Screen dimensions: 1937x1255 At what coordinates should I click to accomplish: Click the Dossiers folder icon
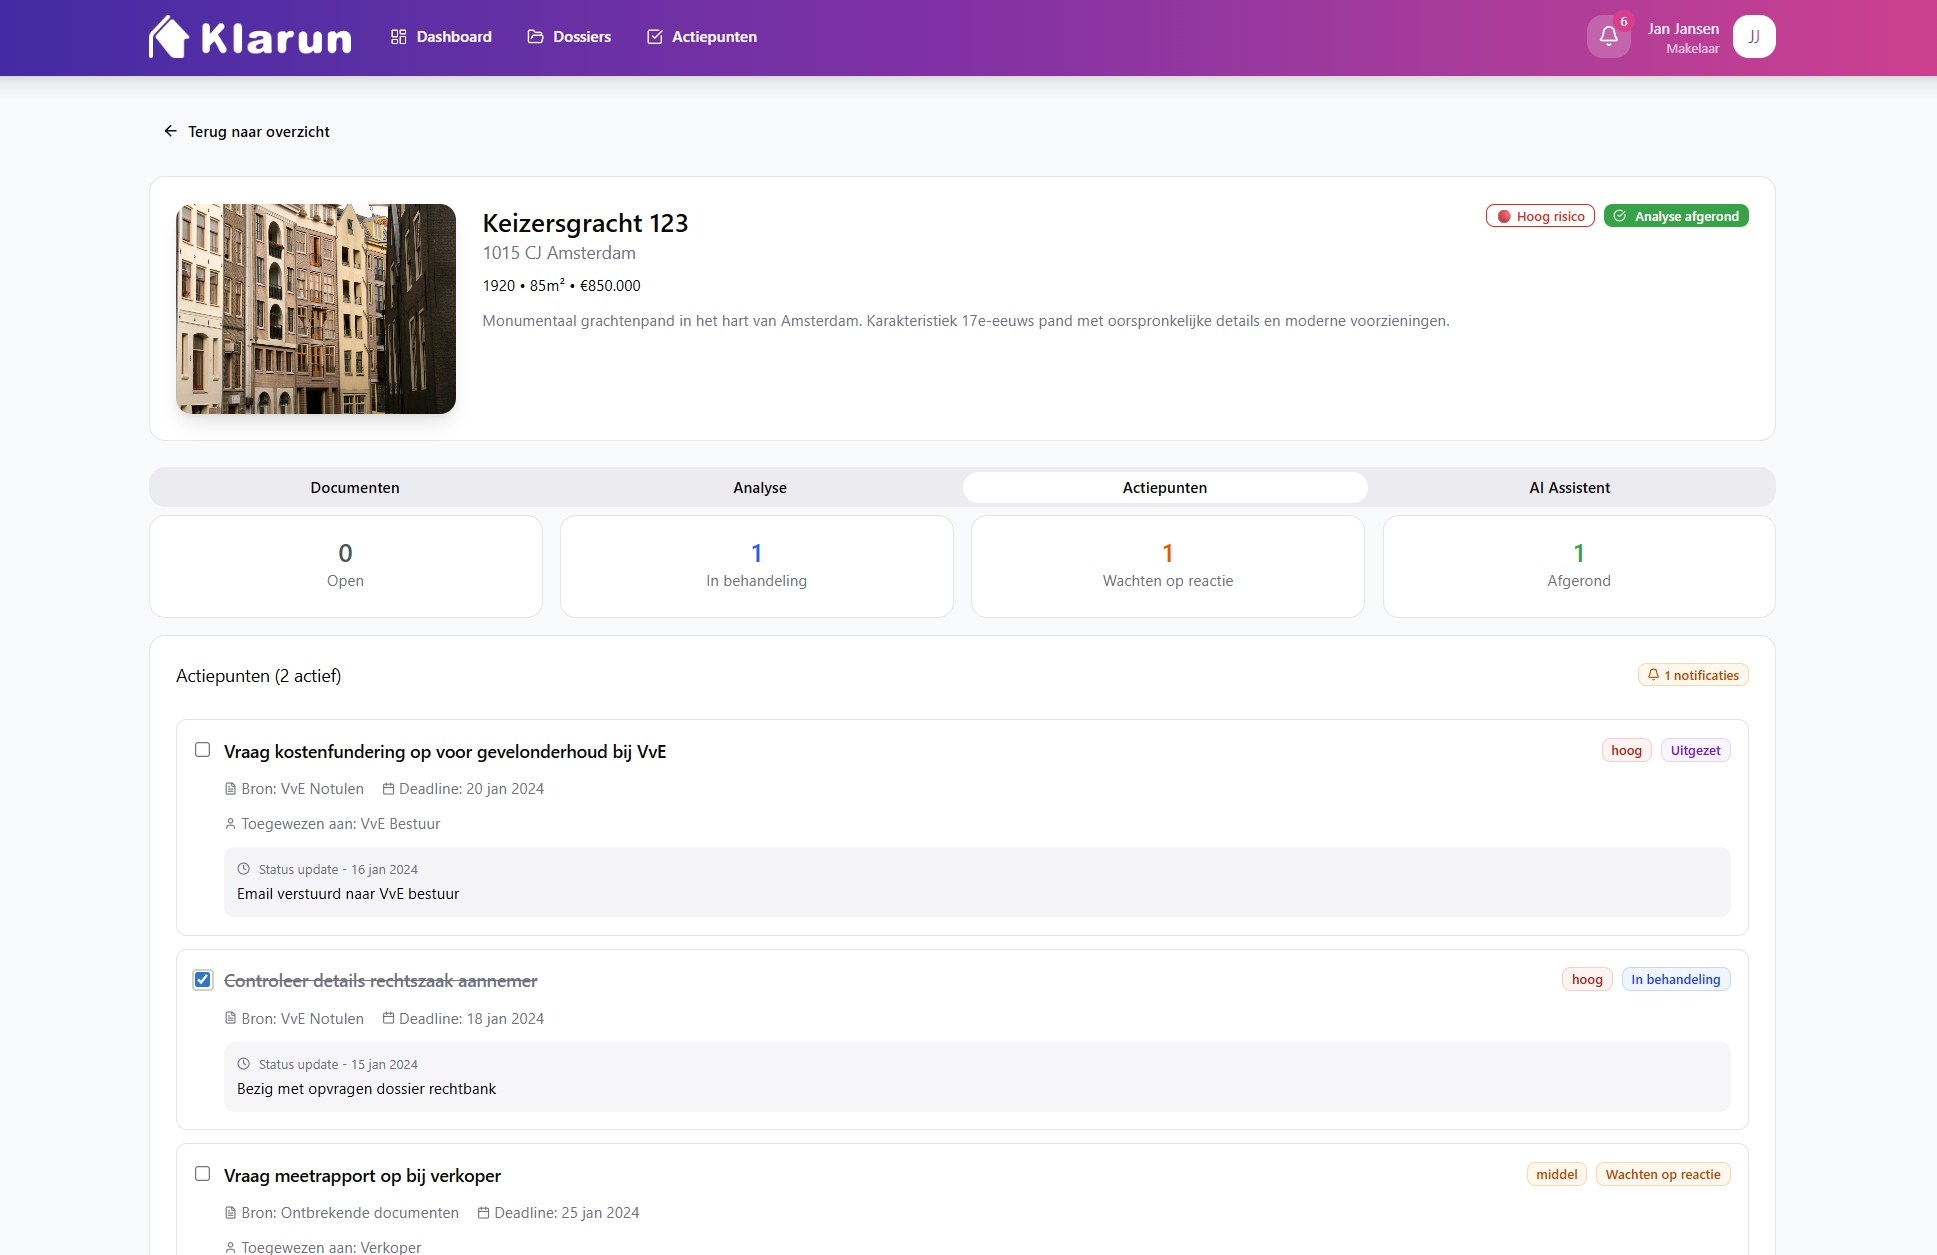(535, 37)
